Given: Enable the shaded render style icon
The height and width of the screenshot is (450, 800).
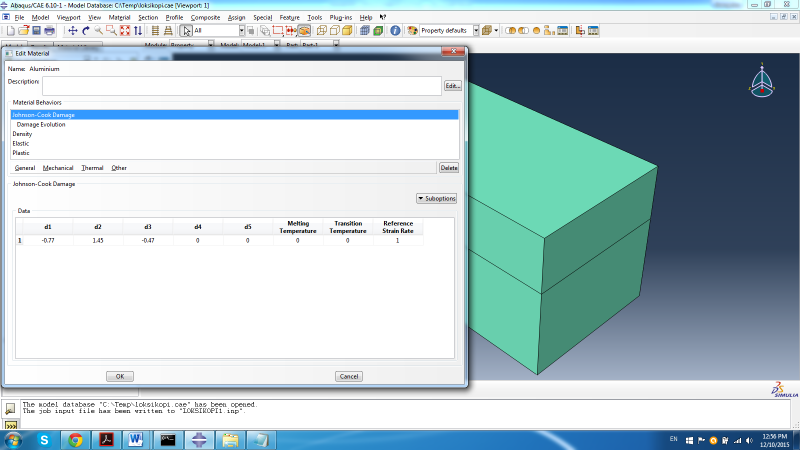Looking at the screenshot, I should pos(347,31).
